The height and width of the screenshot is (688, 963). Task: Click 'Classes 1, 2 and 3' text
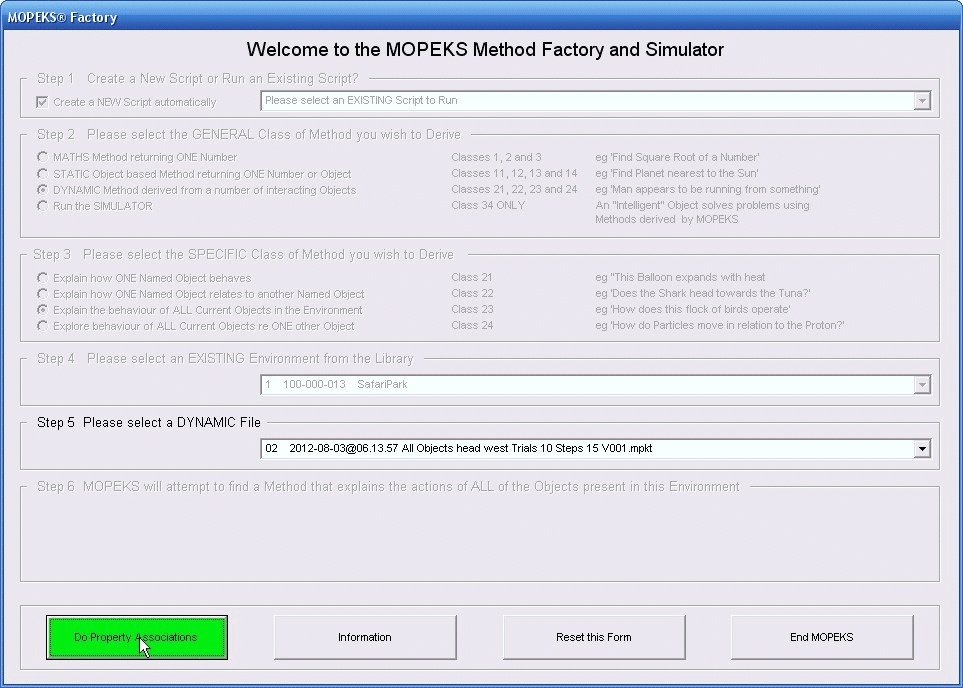(496, 157)
